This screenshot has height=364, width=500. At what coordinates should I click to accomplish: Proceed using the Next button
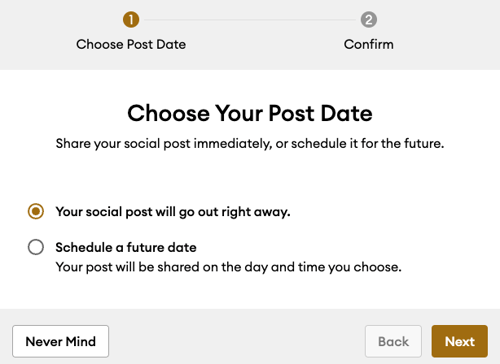[x=460, y=341]
